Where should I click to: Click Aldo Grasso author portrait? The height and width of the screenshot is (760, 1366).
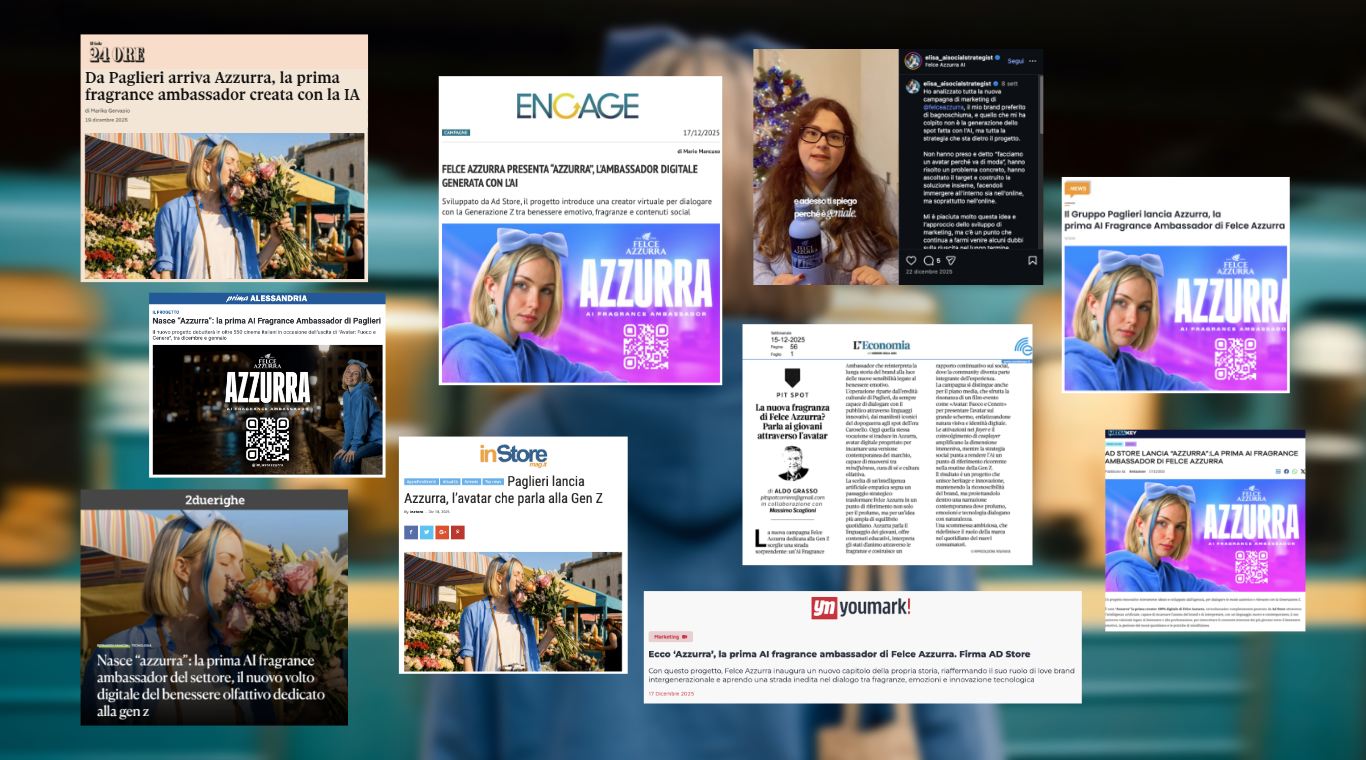click(x=793, y=462)
